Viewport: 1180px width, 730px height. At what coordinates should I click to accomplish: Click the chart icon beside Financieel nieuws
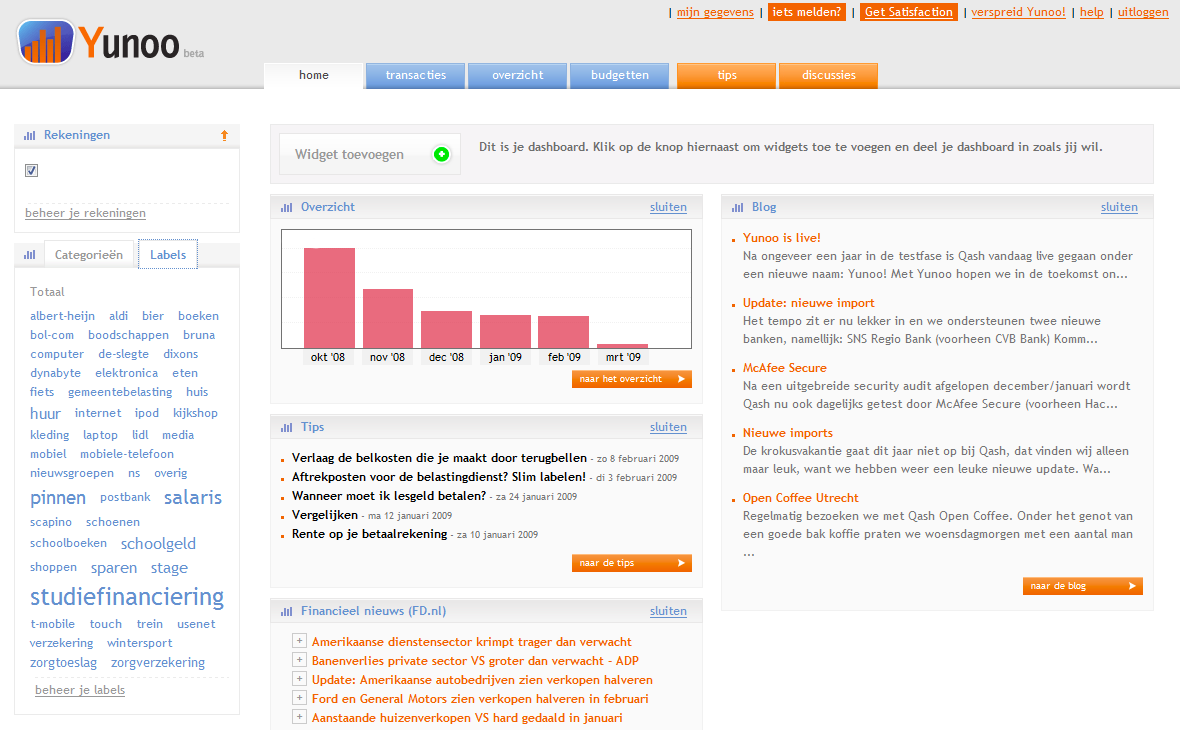287,611
